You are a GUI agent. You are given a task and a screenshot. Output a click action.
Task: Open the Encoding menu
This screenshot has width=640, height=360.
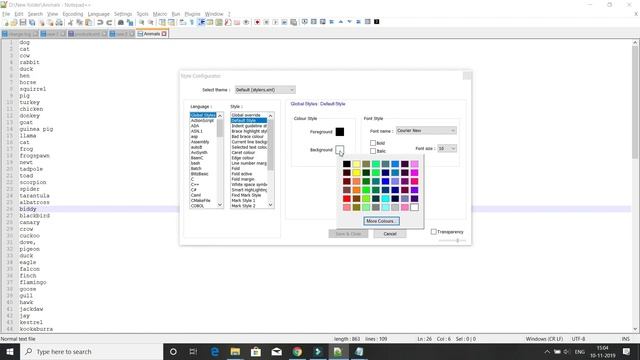click(73, 14)
